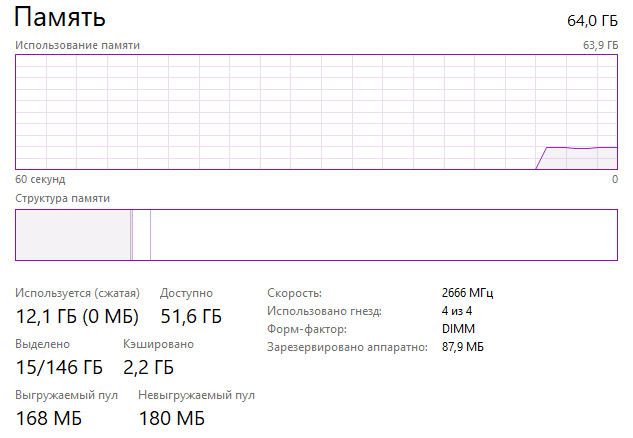Click the "Память" heading
The height and width of the screenshot is (438, 633).
tap(59, 17)
